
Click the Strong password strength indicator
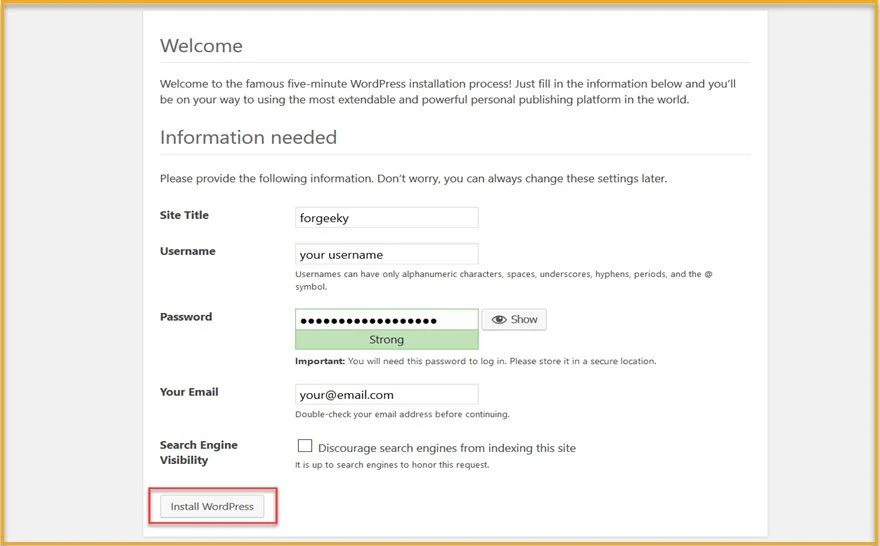[x=387, y=339]
